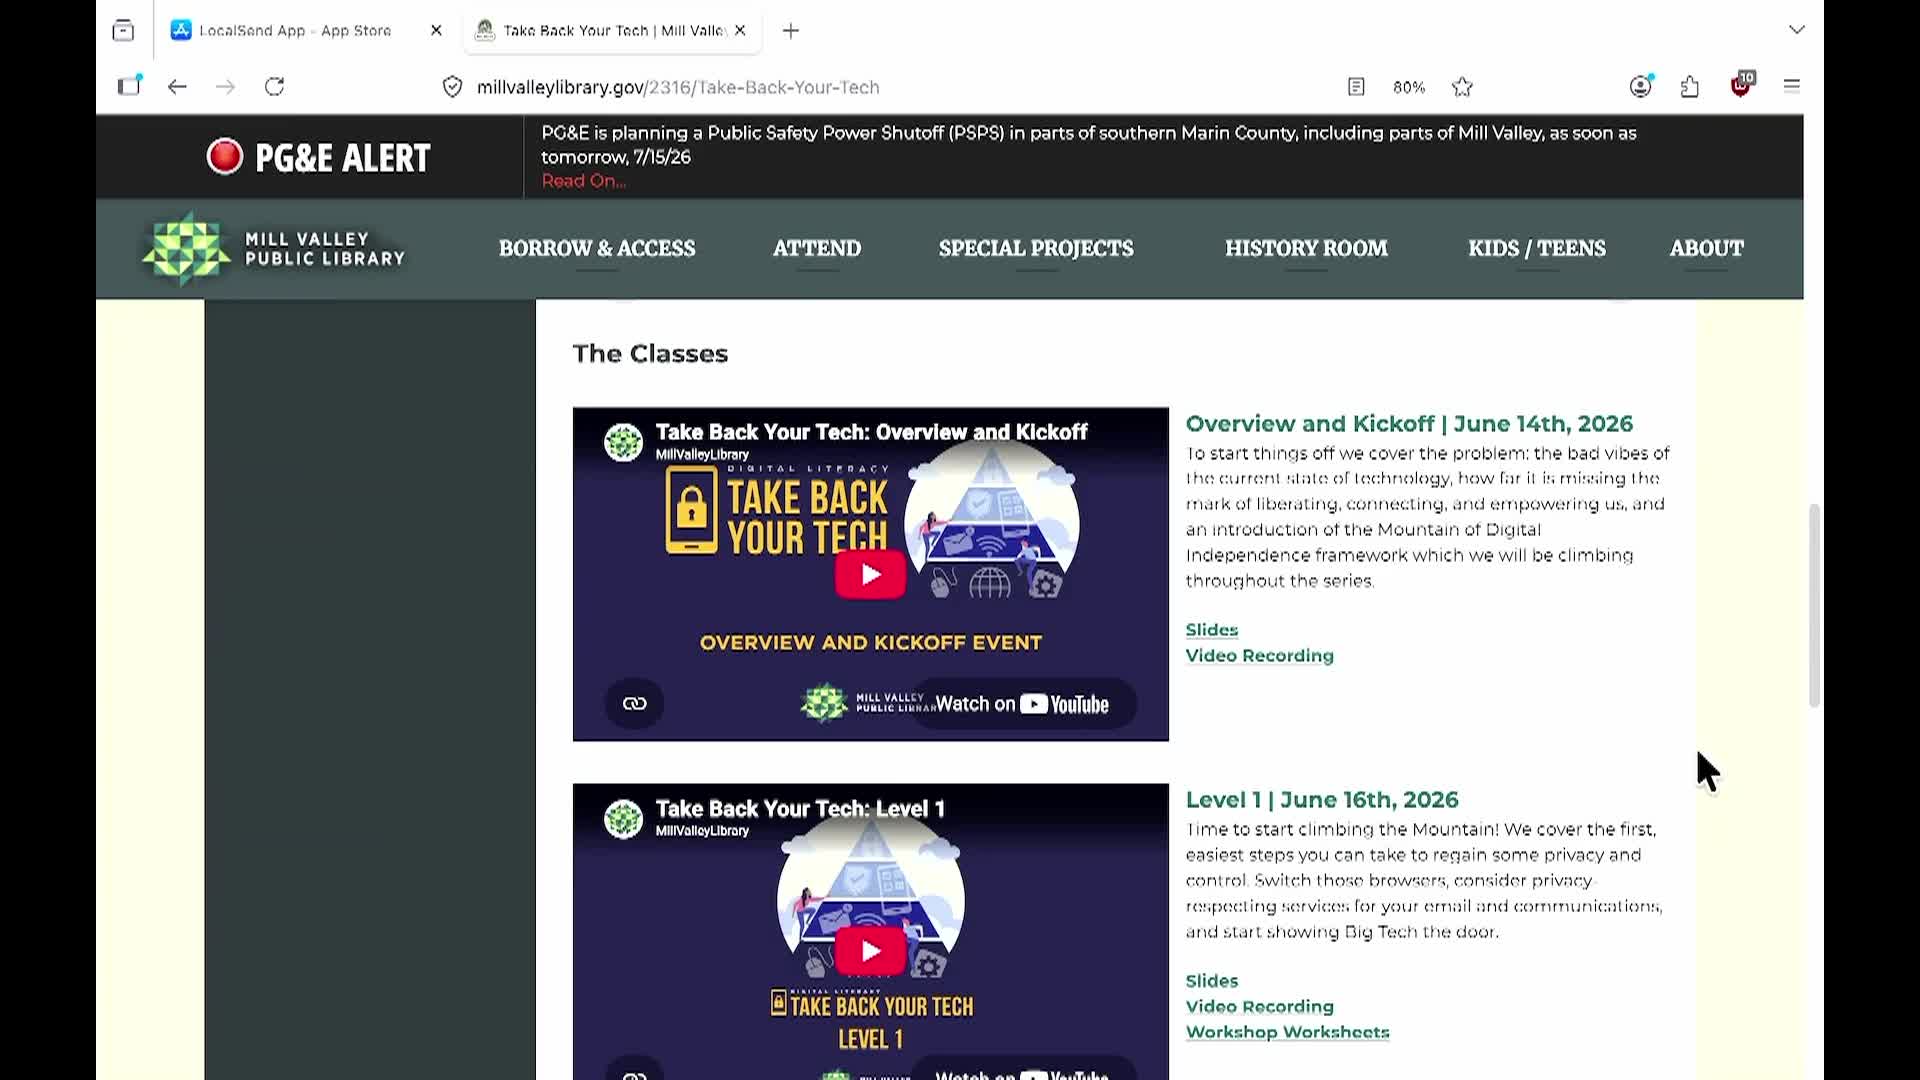Screen dimensions: 1920x1080
Task: Open the uBlock shield extension icon
Action: pyautogui.click(x=1742, y=85)
